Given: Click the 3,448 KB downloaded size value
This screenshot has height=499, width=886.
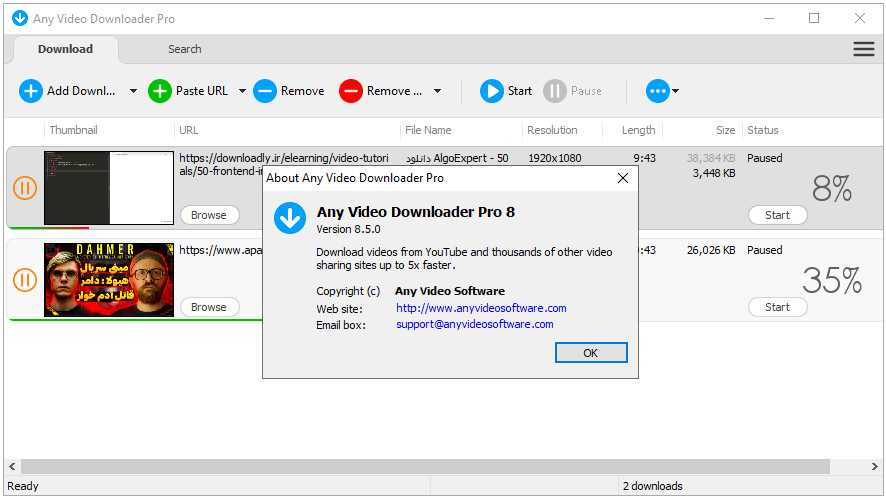Looking at the screenshot, I should [x=714, y=173].
